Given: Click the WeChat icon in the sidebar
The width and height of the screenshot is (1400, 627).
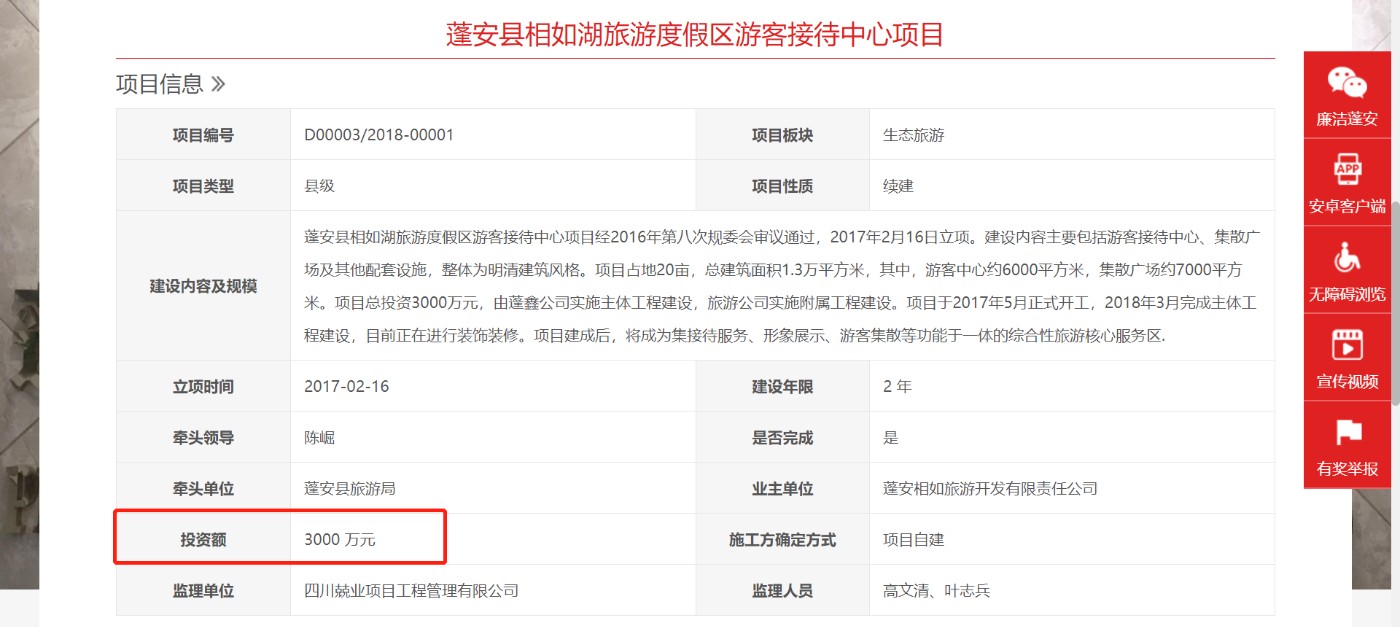Looking at the screenshot, I should tap(1346, 83).
